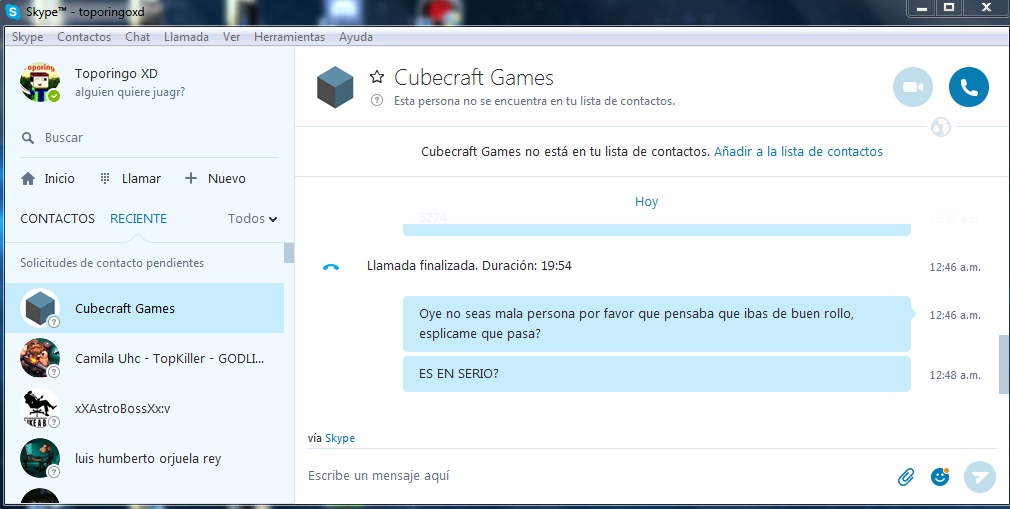Focus the Escribe un mensaje aquí box
The image size is (1010, 509).
coord(596,476)
